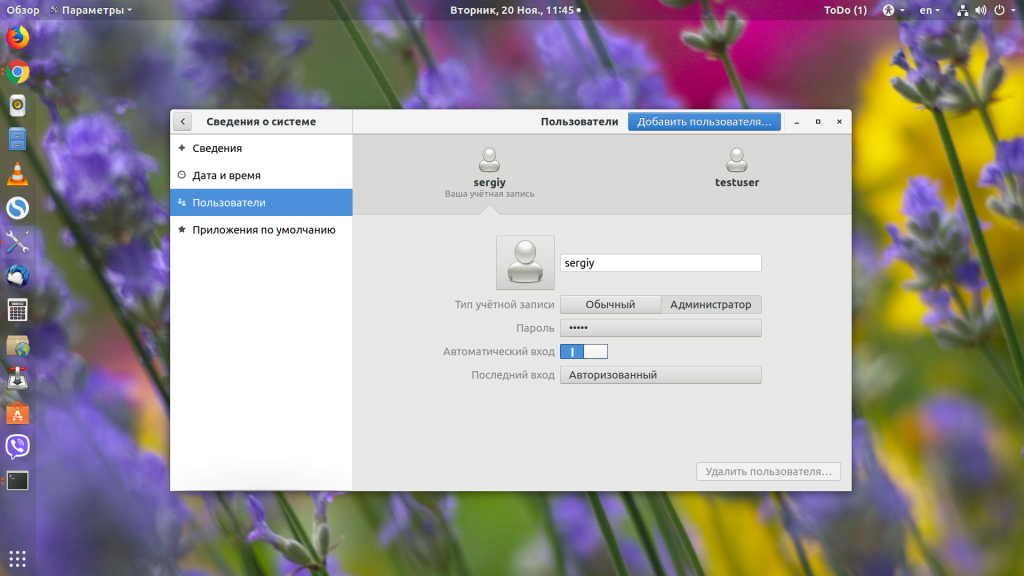This screenshot has width=1024, height=576.
Task: Open VLC media player from the dock
Action: [18, 174]
